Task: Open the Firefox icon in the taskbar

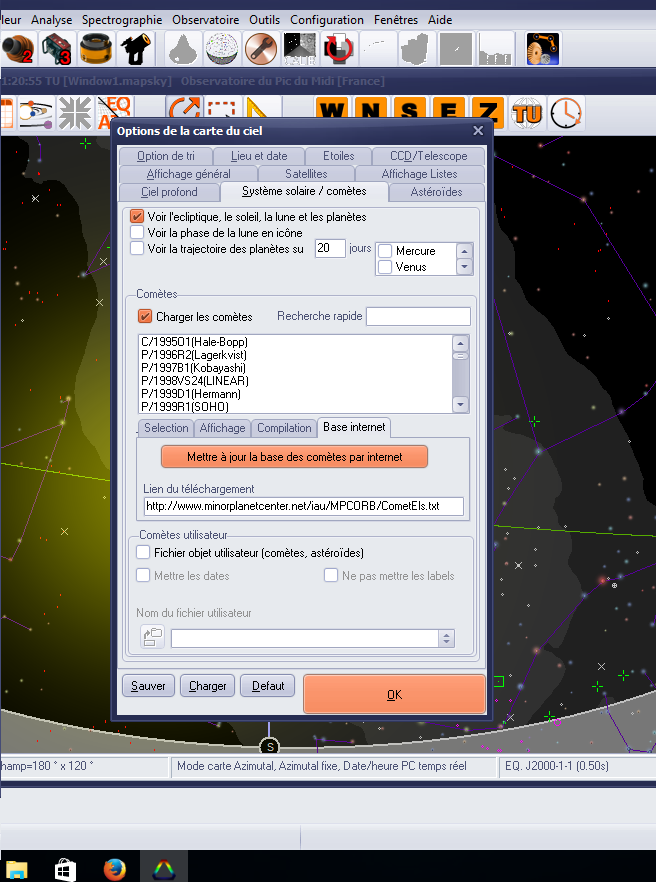Action: coord(115,868)
